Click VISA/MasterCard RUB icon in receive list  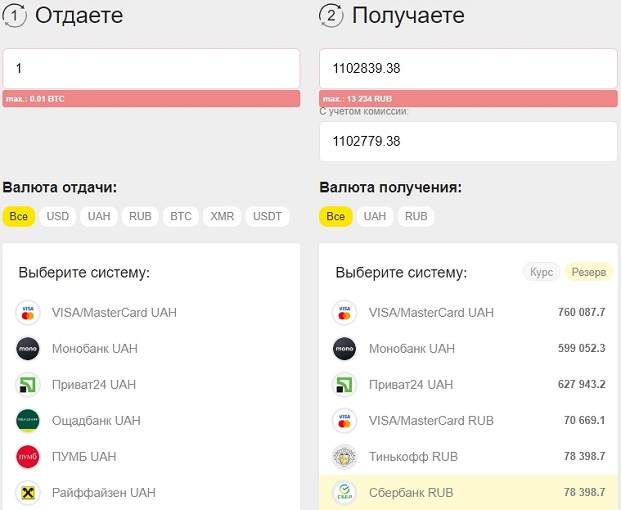click(345, 421)
